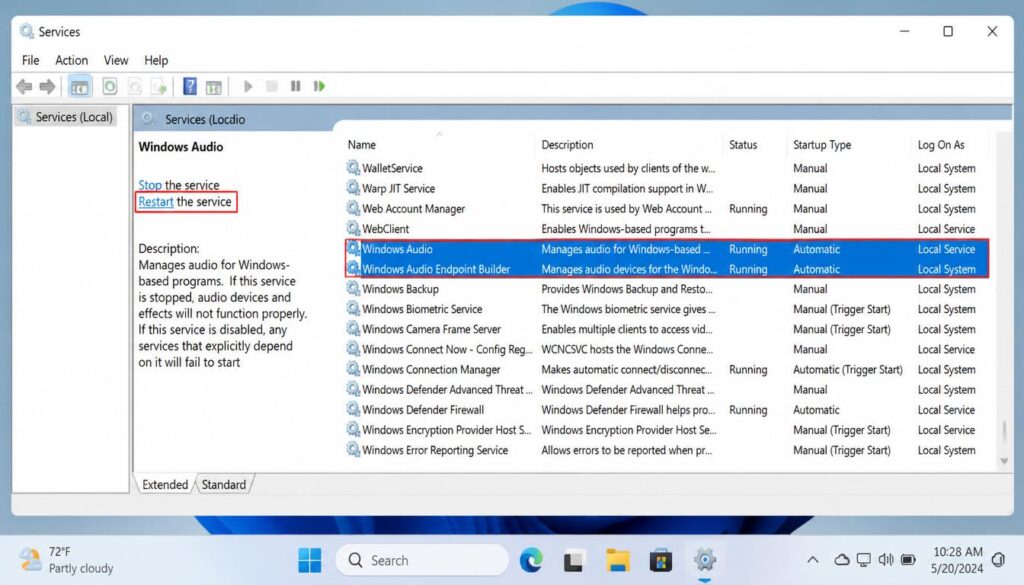Click the gear icon beside WebClient
Image resolution: width=1024 pixels, height=585 pixels.
[x=353, y=229]
